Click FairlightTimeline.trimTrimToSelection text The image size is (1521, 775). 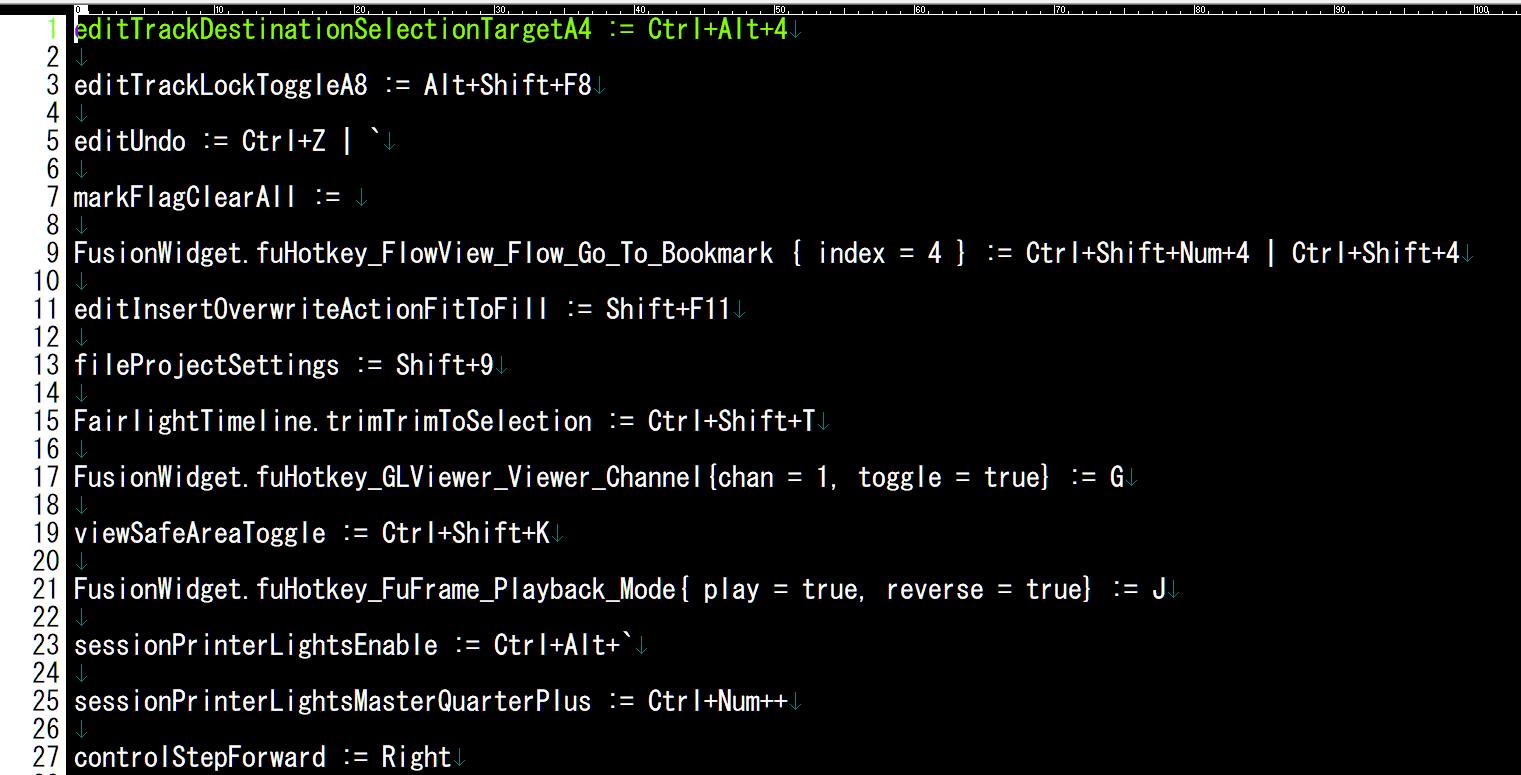[333, 421]
